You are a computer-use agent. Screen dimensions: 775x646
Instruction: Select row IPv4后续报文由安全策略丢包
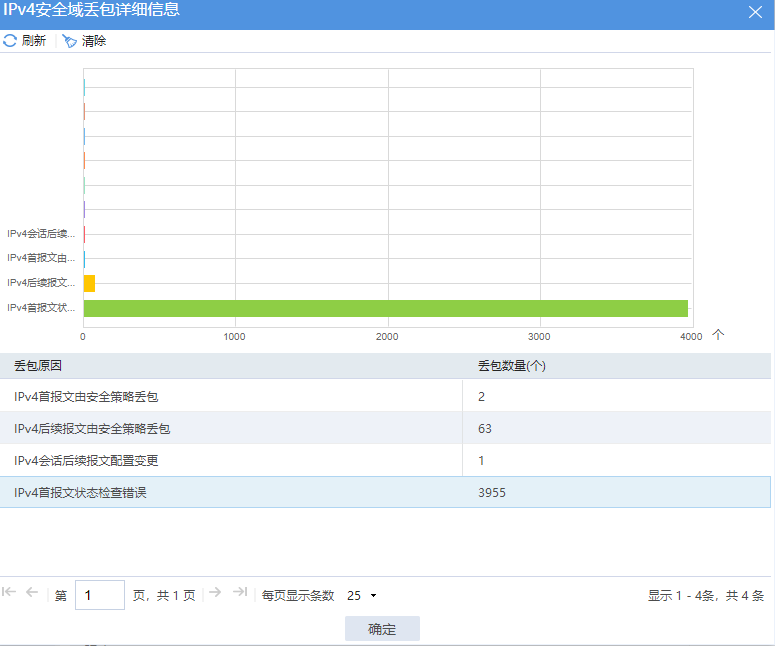386,429
